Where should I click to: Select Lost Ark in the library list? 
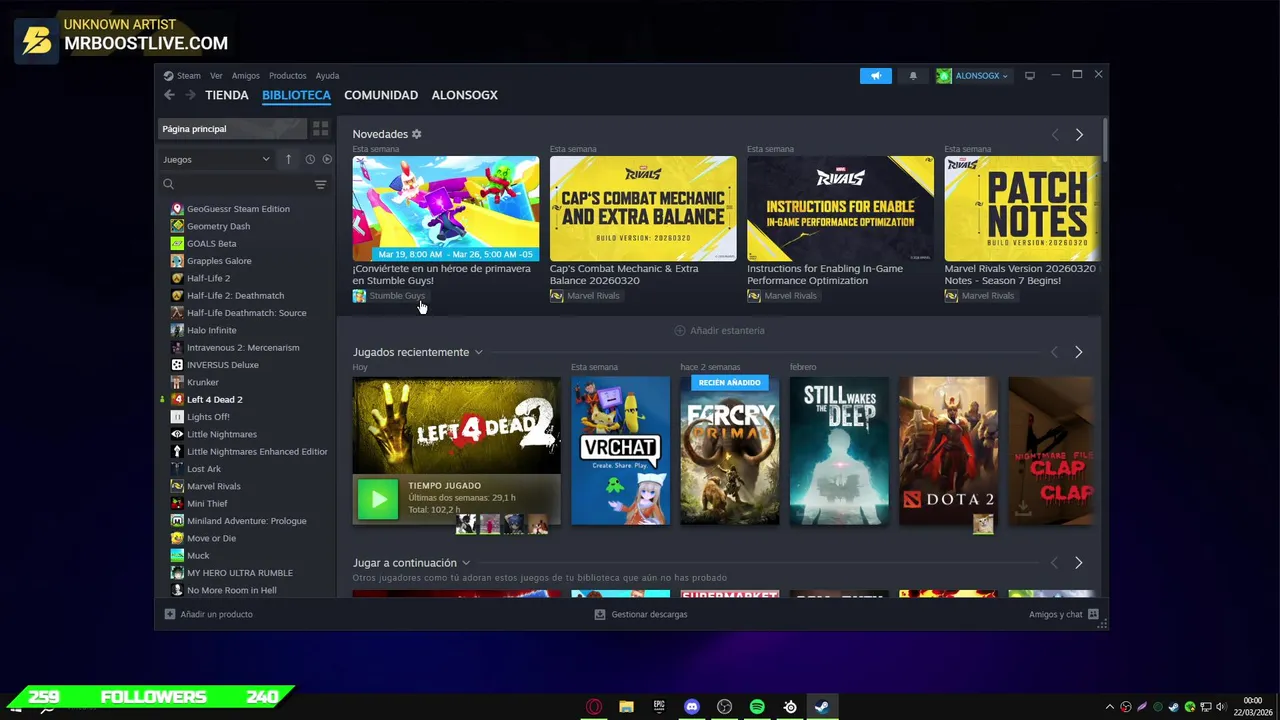(x=203, y=469)
